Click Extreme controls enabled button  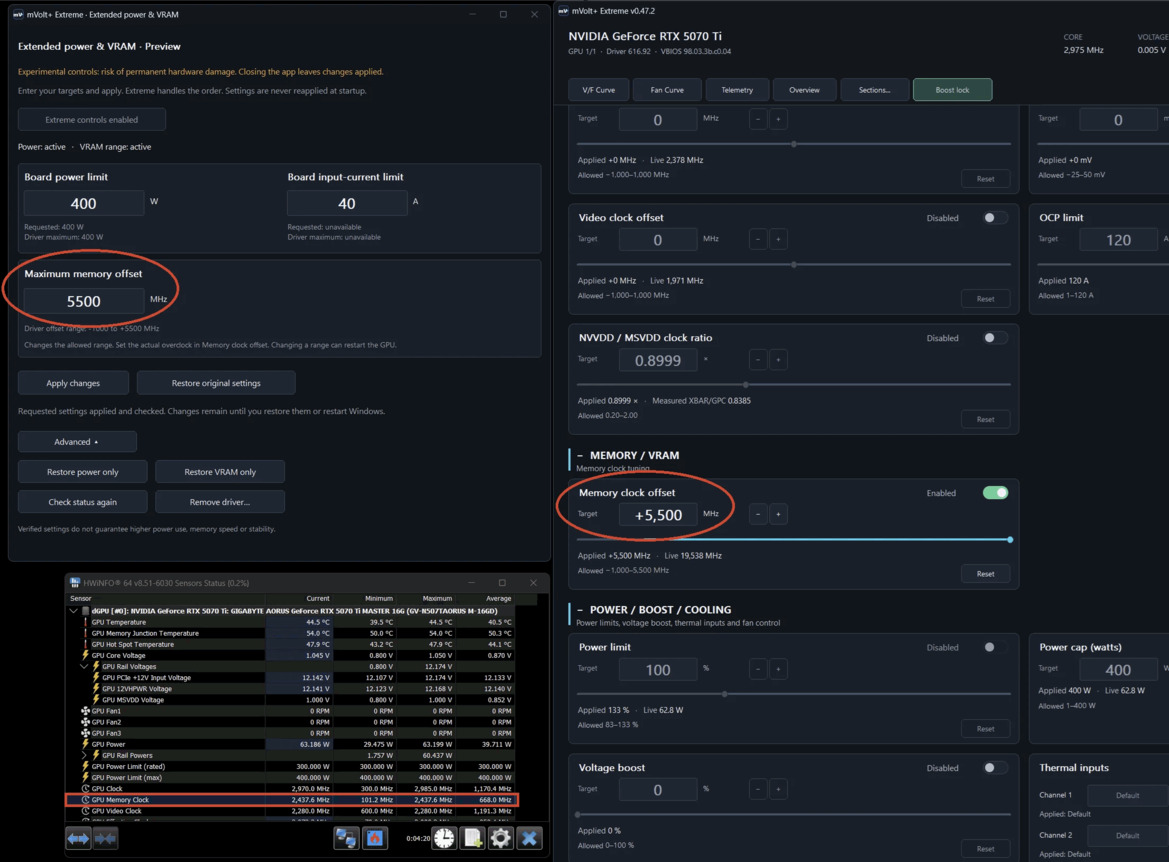[x=92, y=119]
